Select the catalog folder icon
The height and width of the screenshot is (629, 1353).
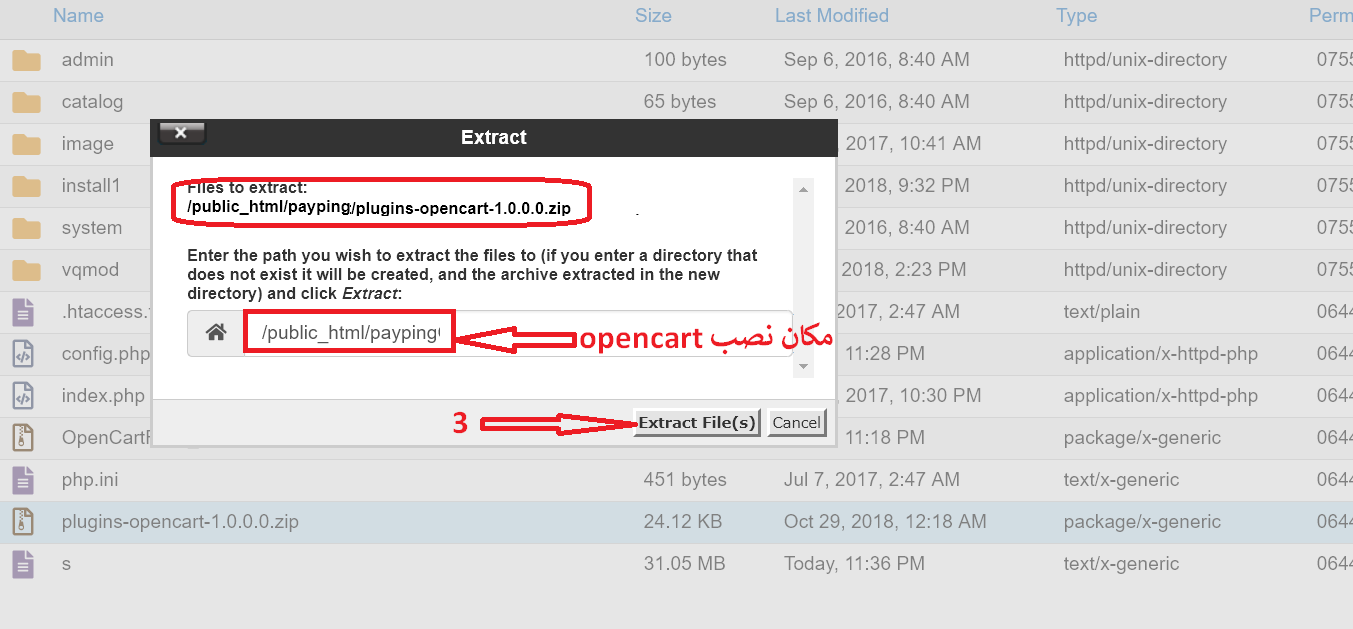pos(26,102)
